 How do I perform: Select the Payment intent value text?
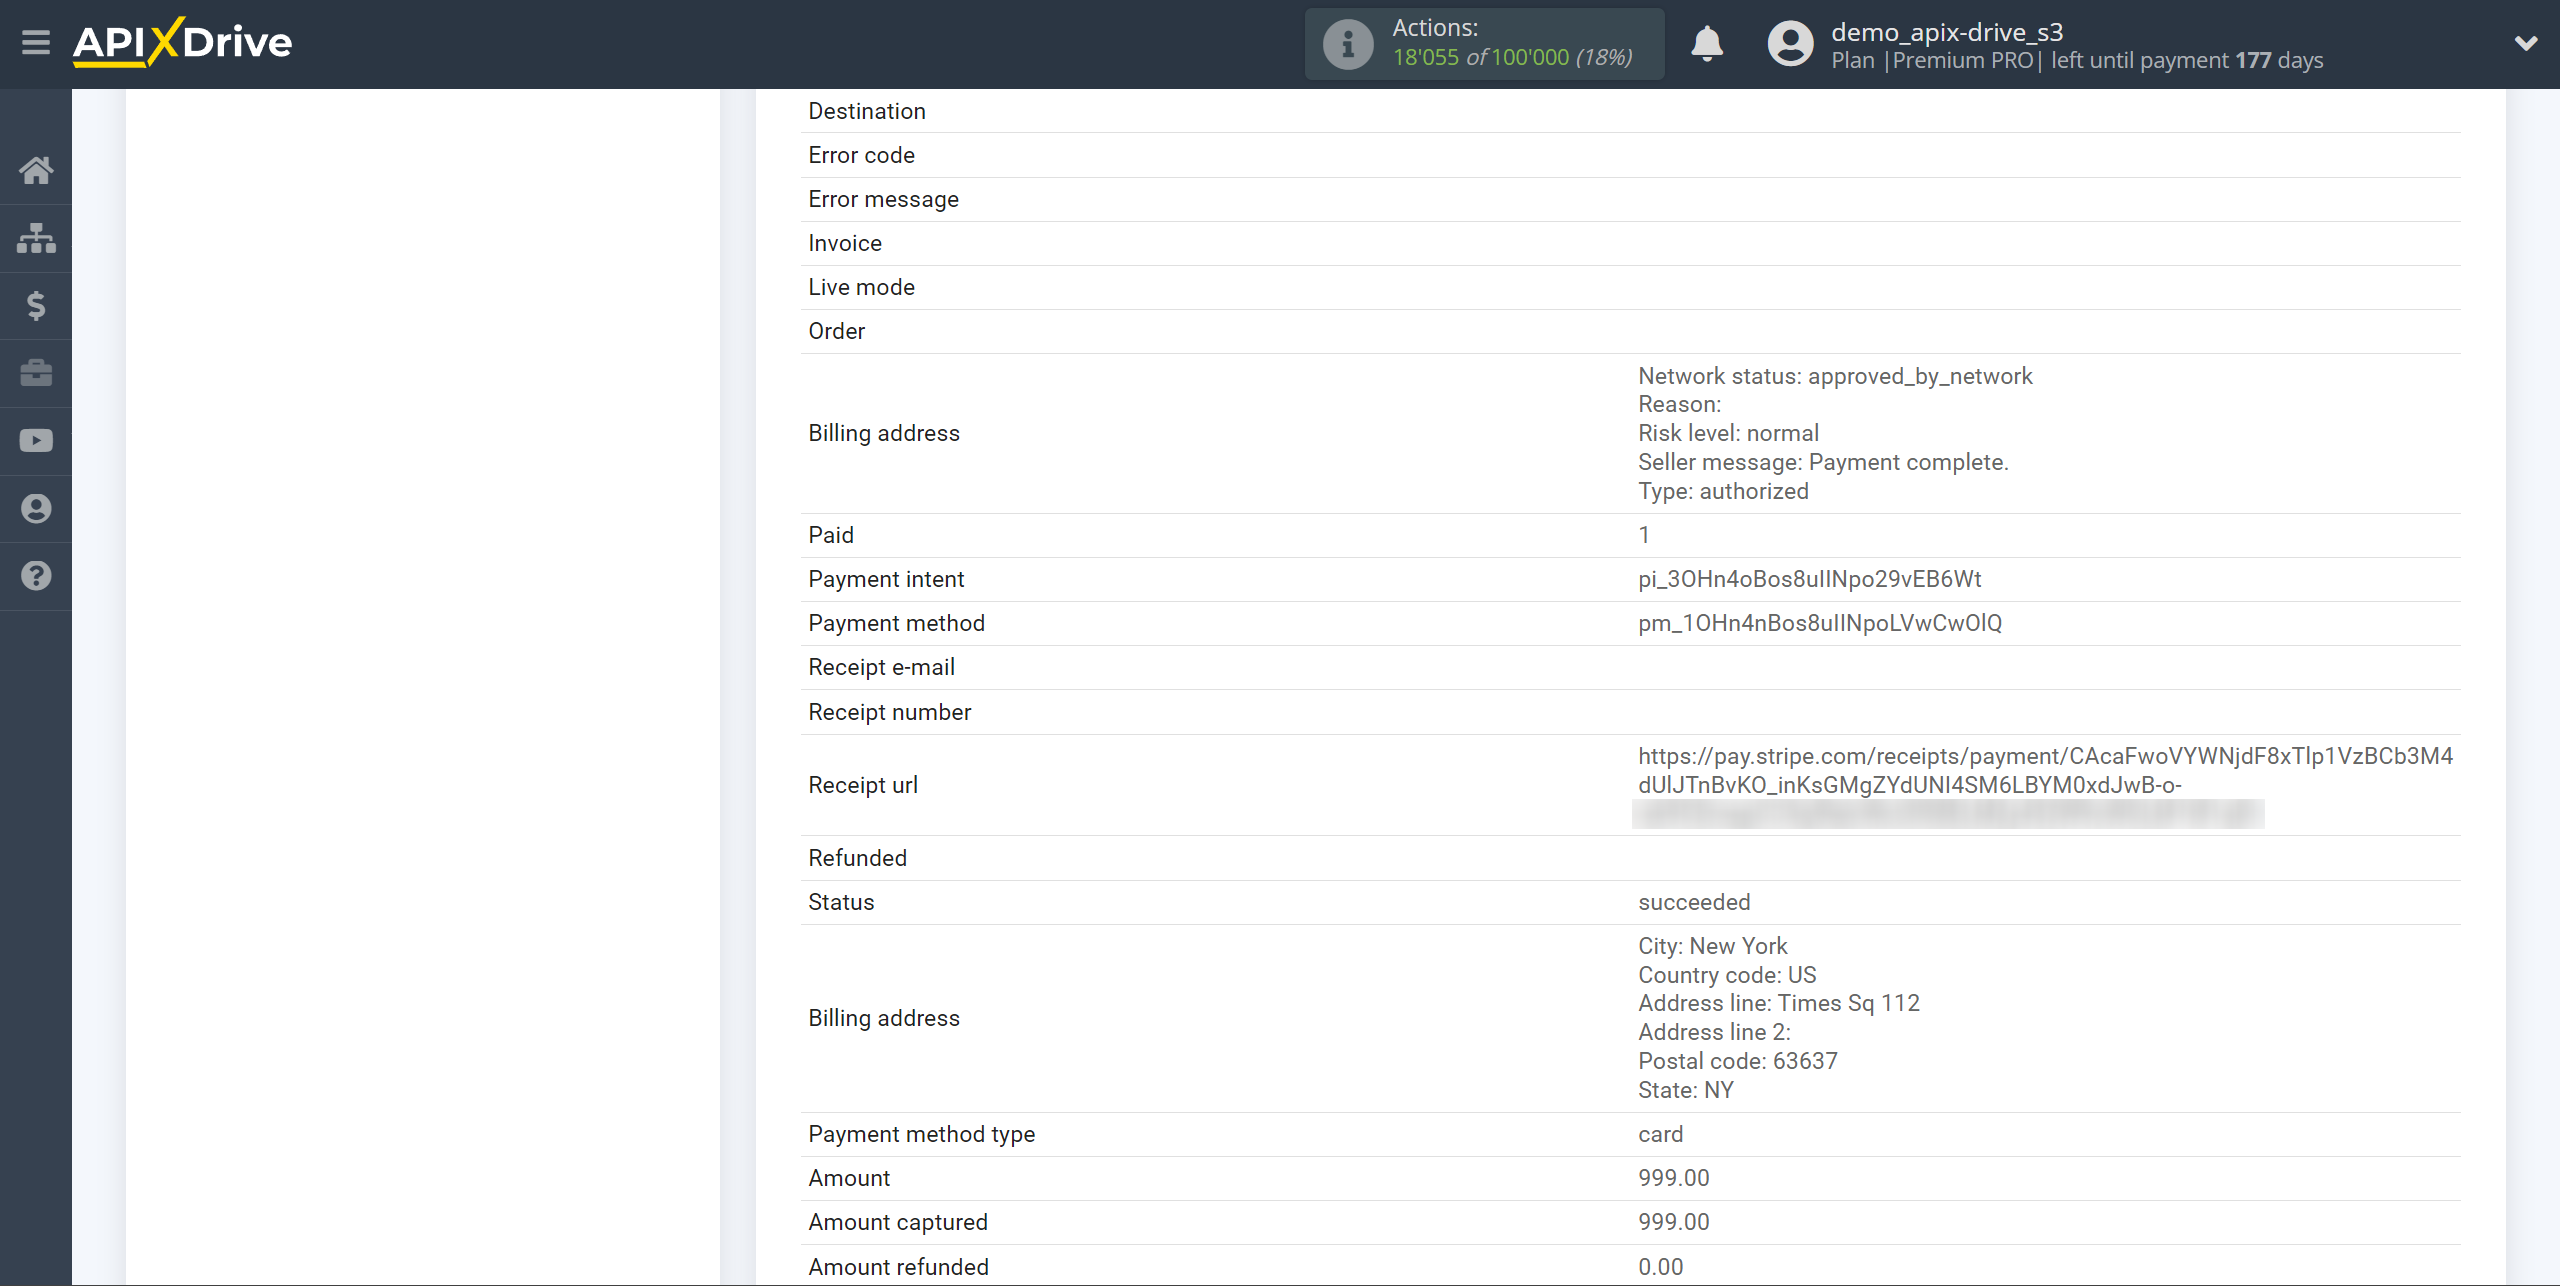point(1809,579)
